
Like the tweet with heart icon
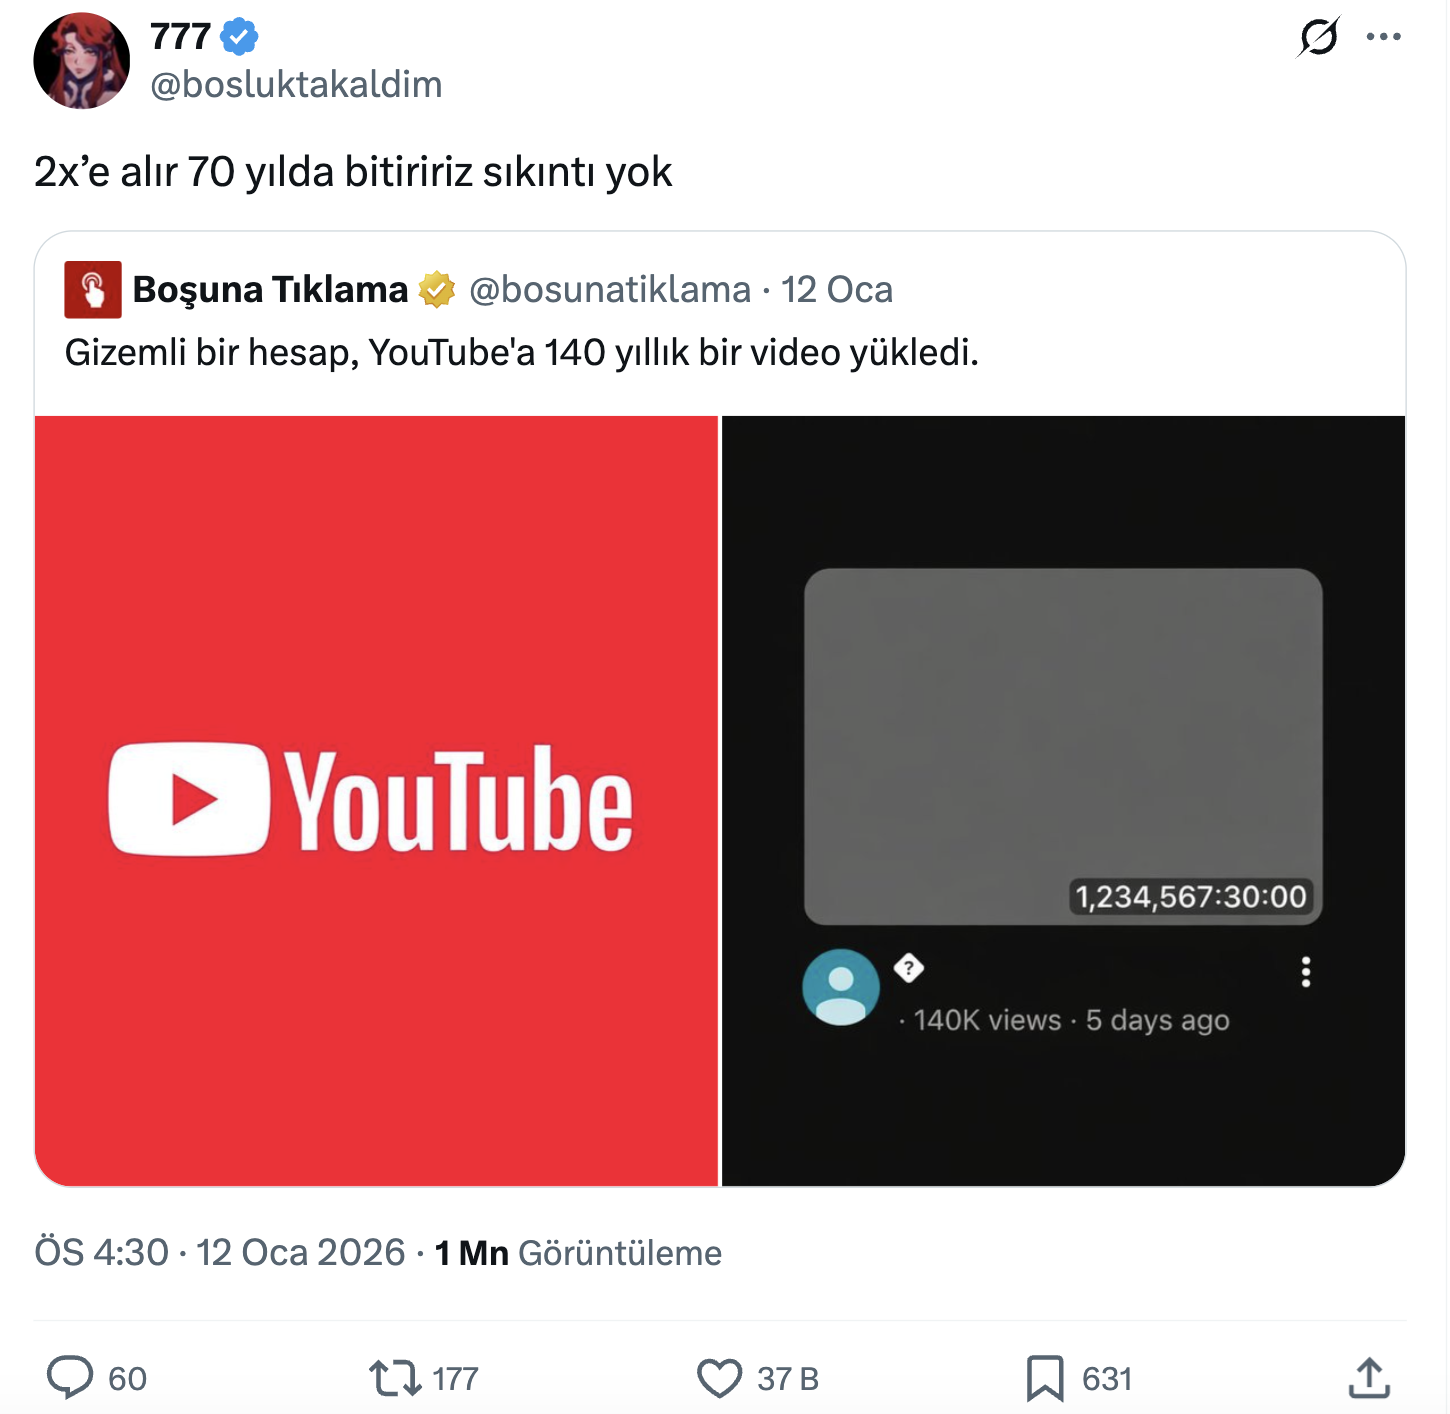tap(719, 1377)
